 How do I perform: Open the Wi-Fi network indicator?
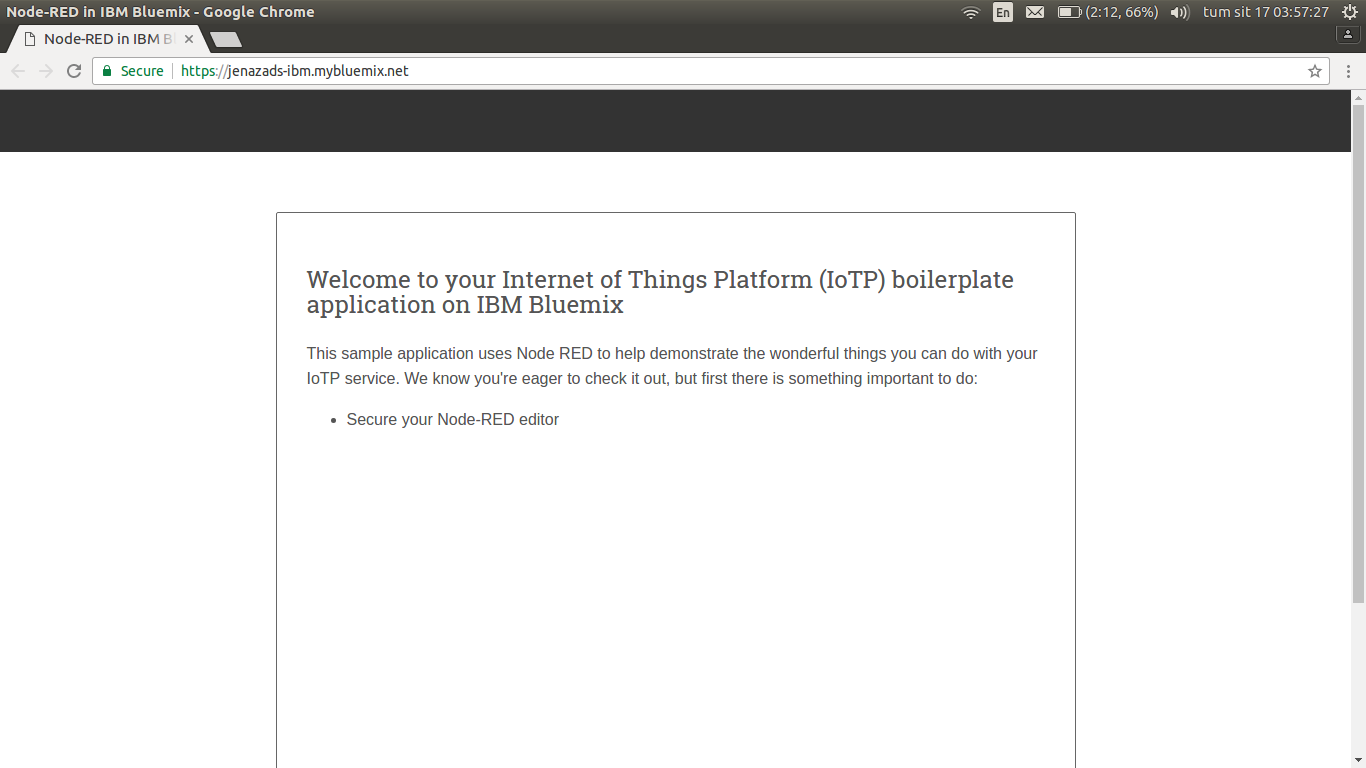(x=970, y=12)
